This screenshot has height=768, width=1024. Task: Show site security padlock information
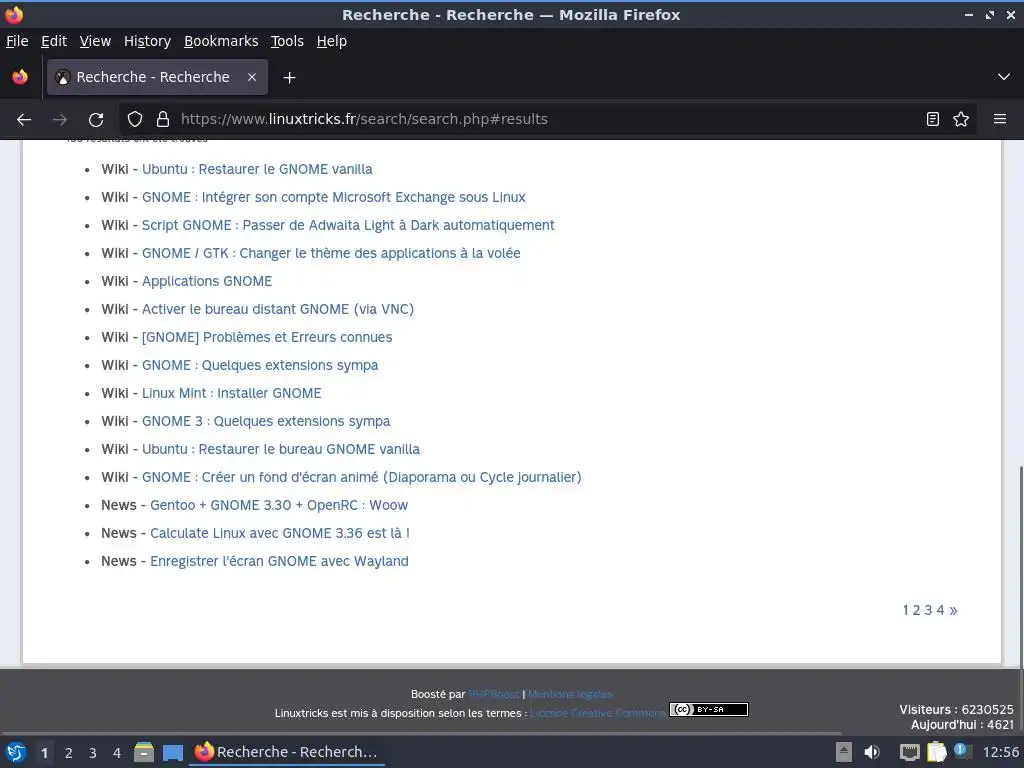[163, 120]
